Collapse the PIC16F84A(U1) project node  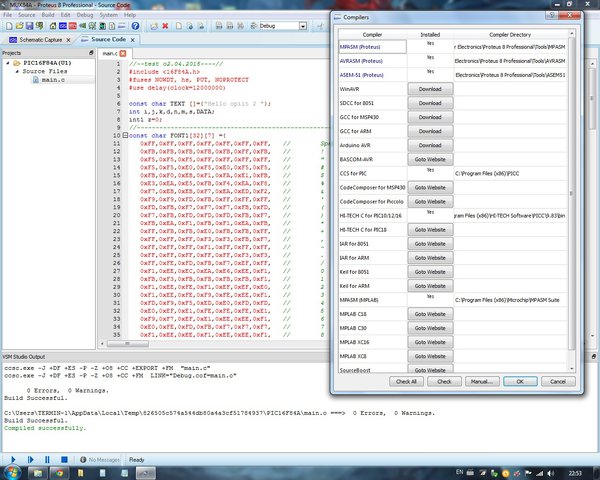pos(8,63)
